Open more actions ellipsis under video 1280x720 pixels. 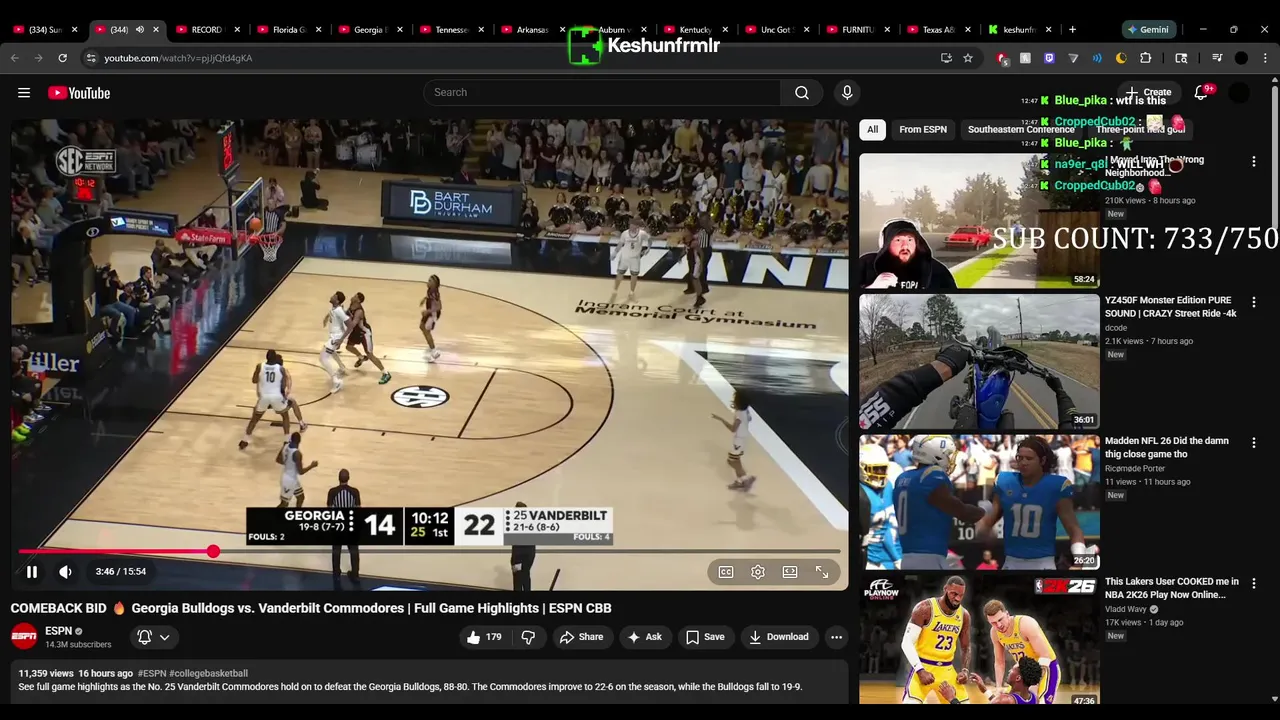(836, 637)
